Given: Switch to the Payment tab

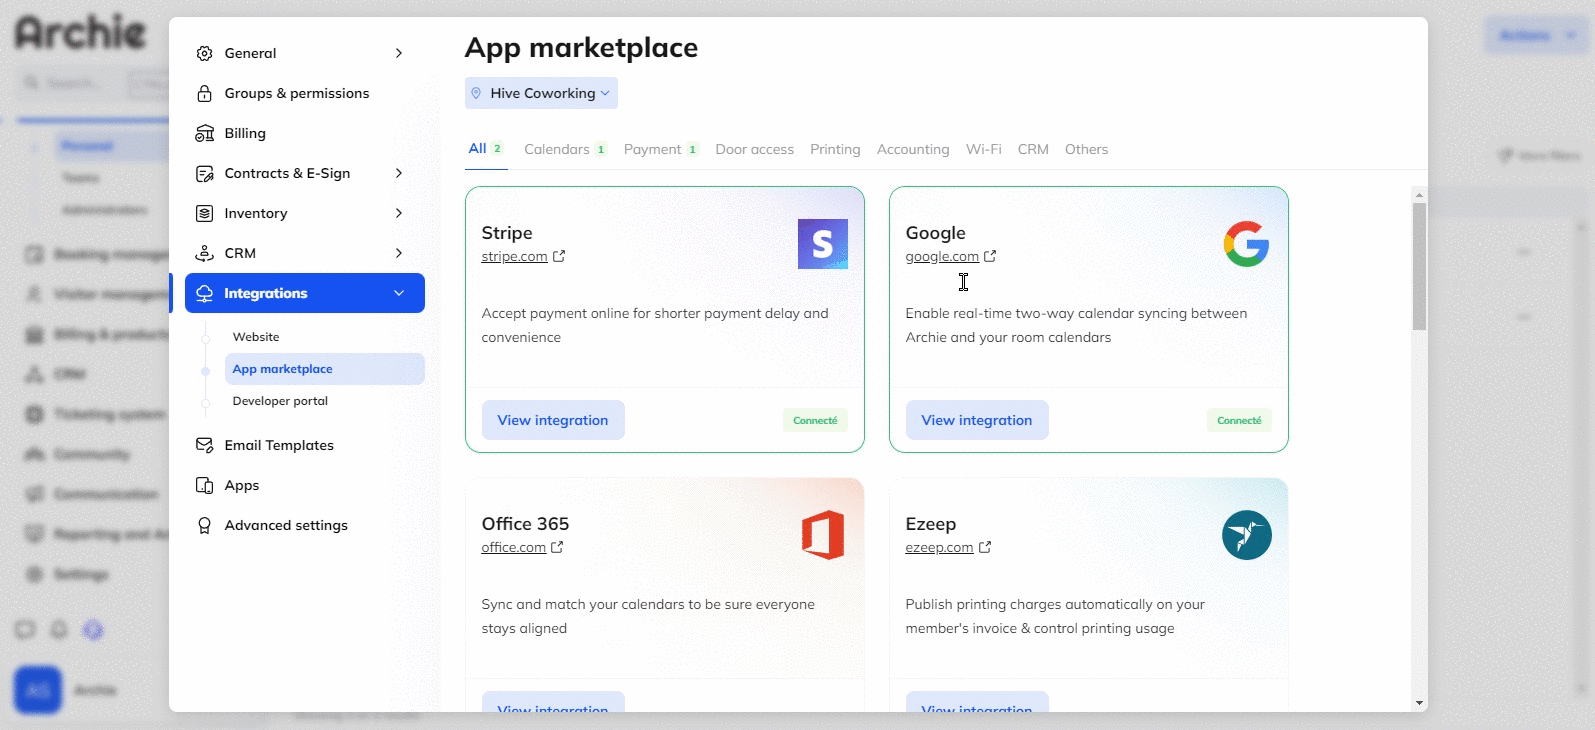Looking at the screenshot, I should pos(660,149).
